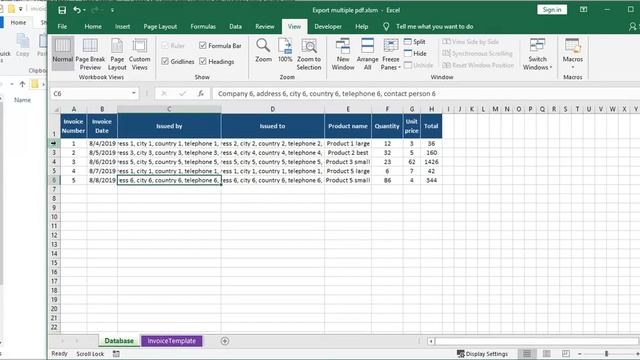Select the Database sheet tab
Image resolution: width=640 pixels, height=360 pixels.
point(119,341)
